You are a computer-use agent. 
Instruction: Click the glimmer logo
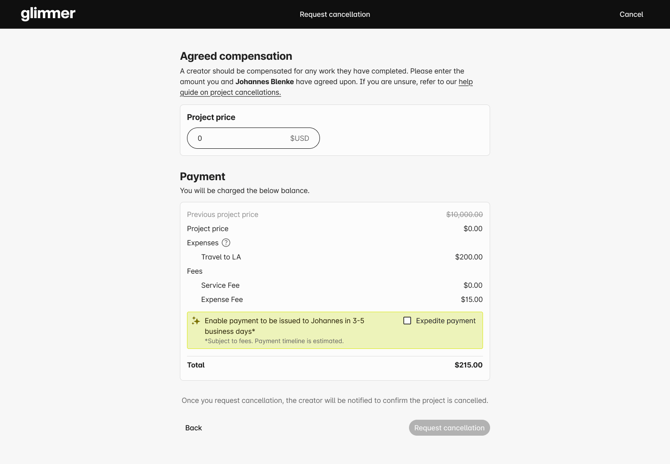click(x=48, y=14)
